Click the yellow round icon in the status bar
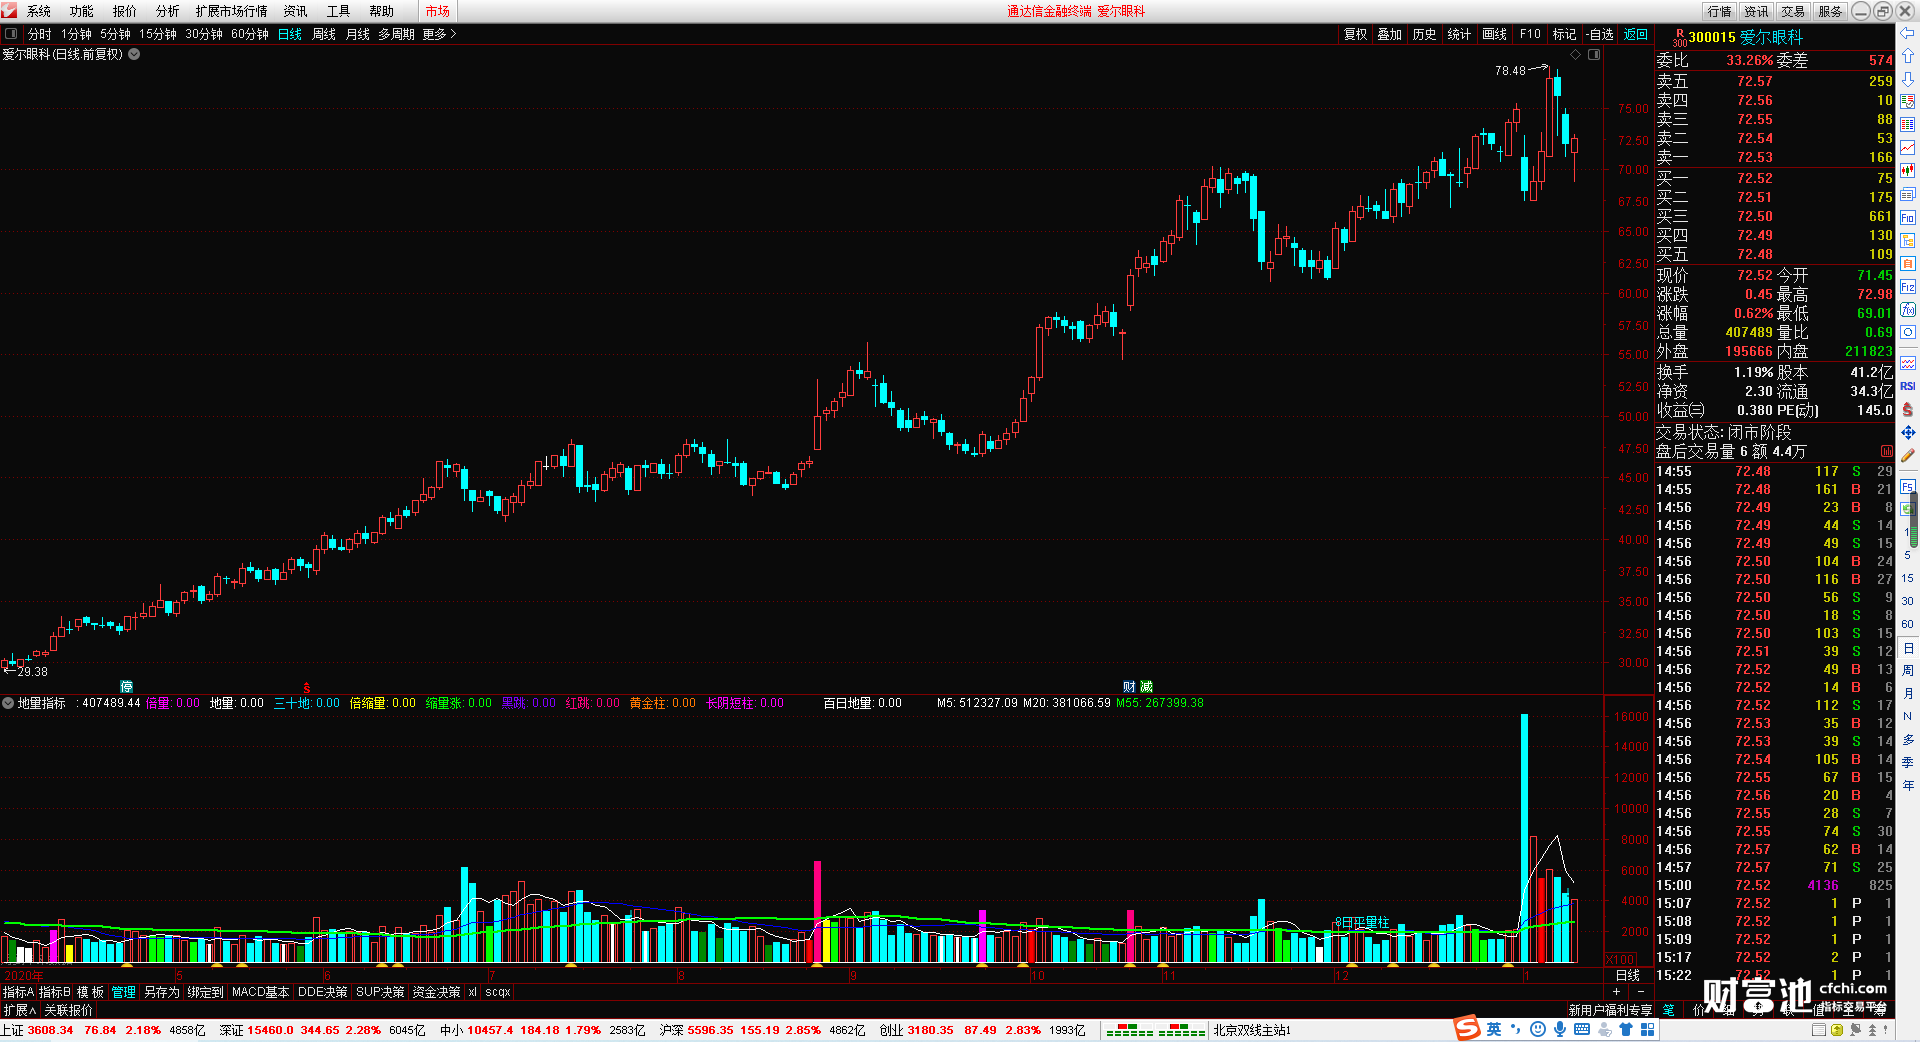 [1837, 1030]
